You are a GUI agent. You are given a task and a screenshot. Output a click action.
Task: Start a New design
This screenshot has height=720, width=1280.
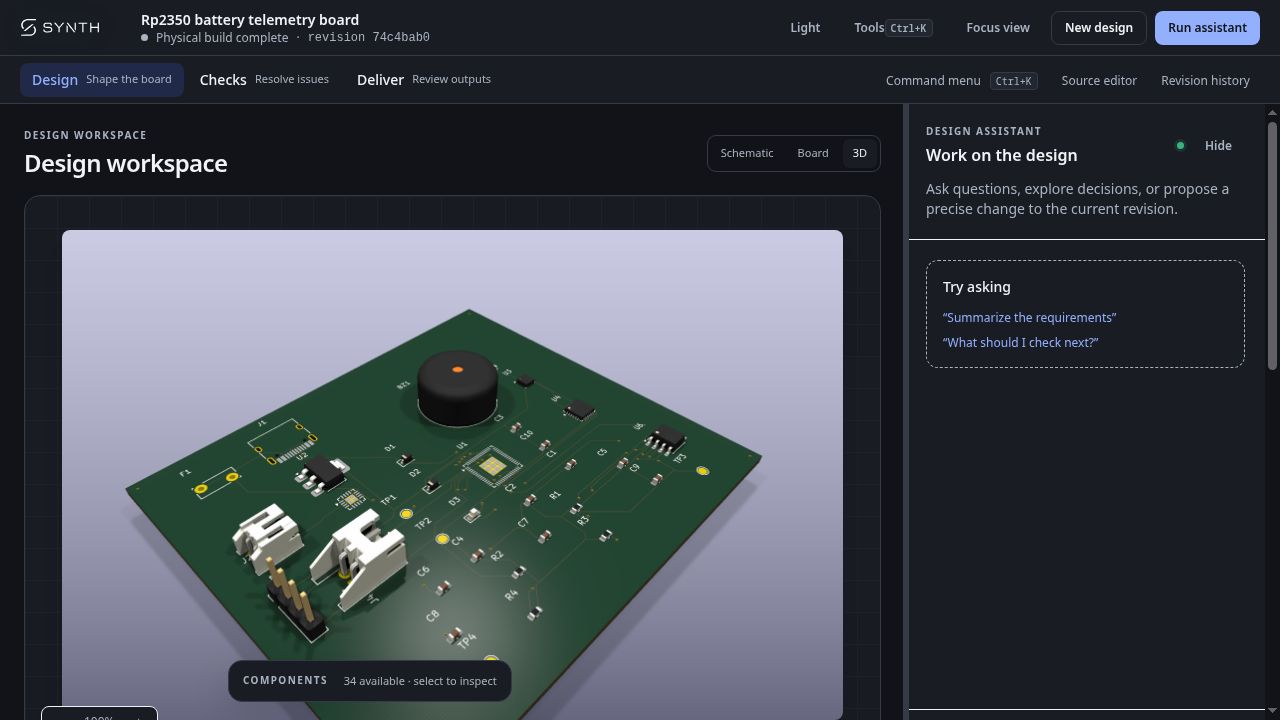(1098, 27)
